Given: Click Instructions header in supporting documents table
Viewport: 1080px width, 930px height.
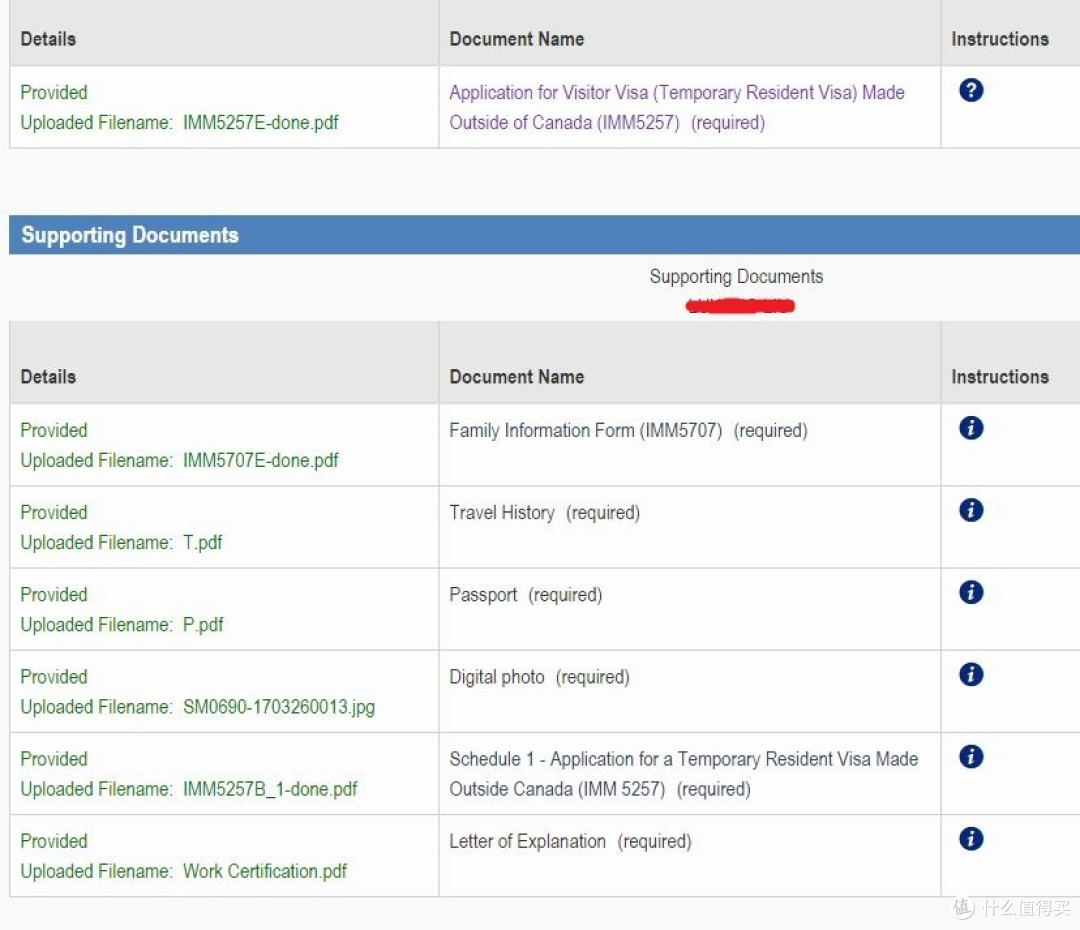Looking at the screenshot, I should point(1000,377).
